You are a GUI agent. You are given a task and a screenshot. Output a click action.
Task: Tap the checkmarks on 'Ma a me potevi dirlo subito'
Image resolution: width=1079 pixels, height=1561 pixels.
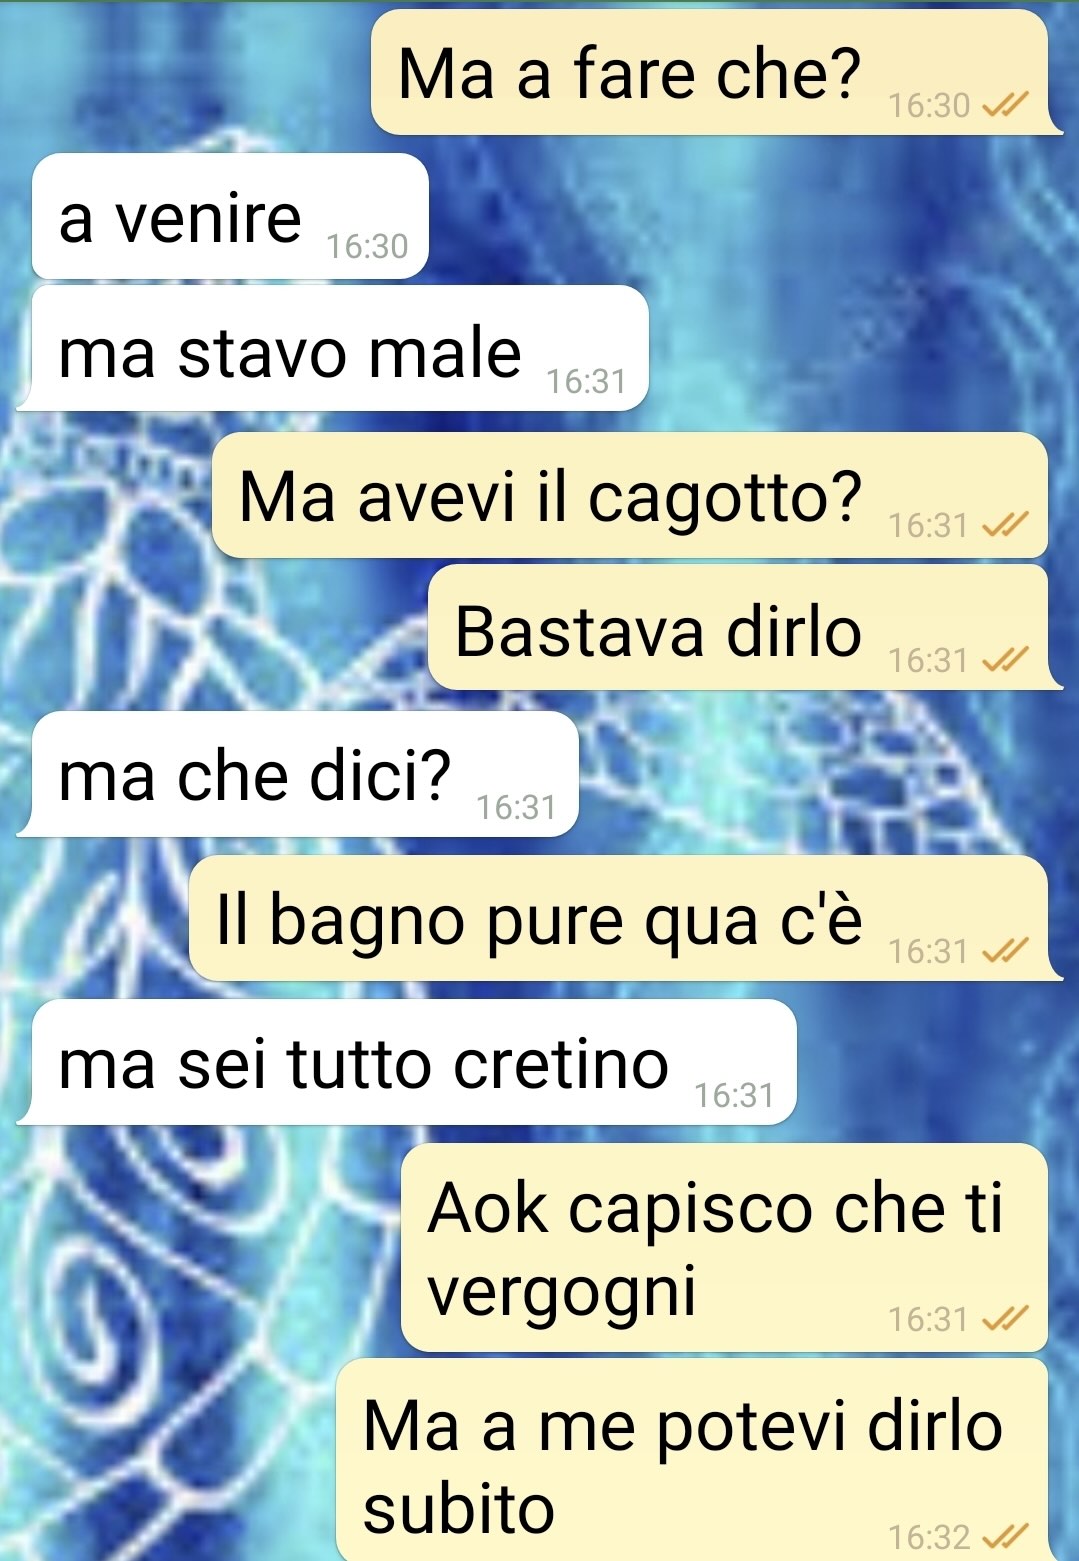coord(1005,1536)
